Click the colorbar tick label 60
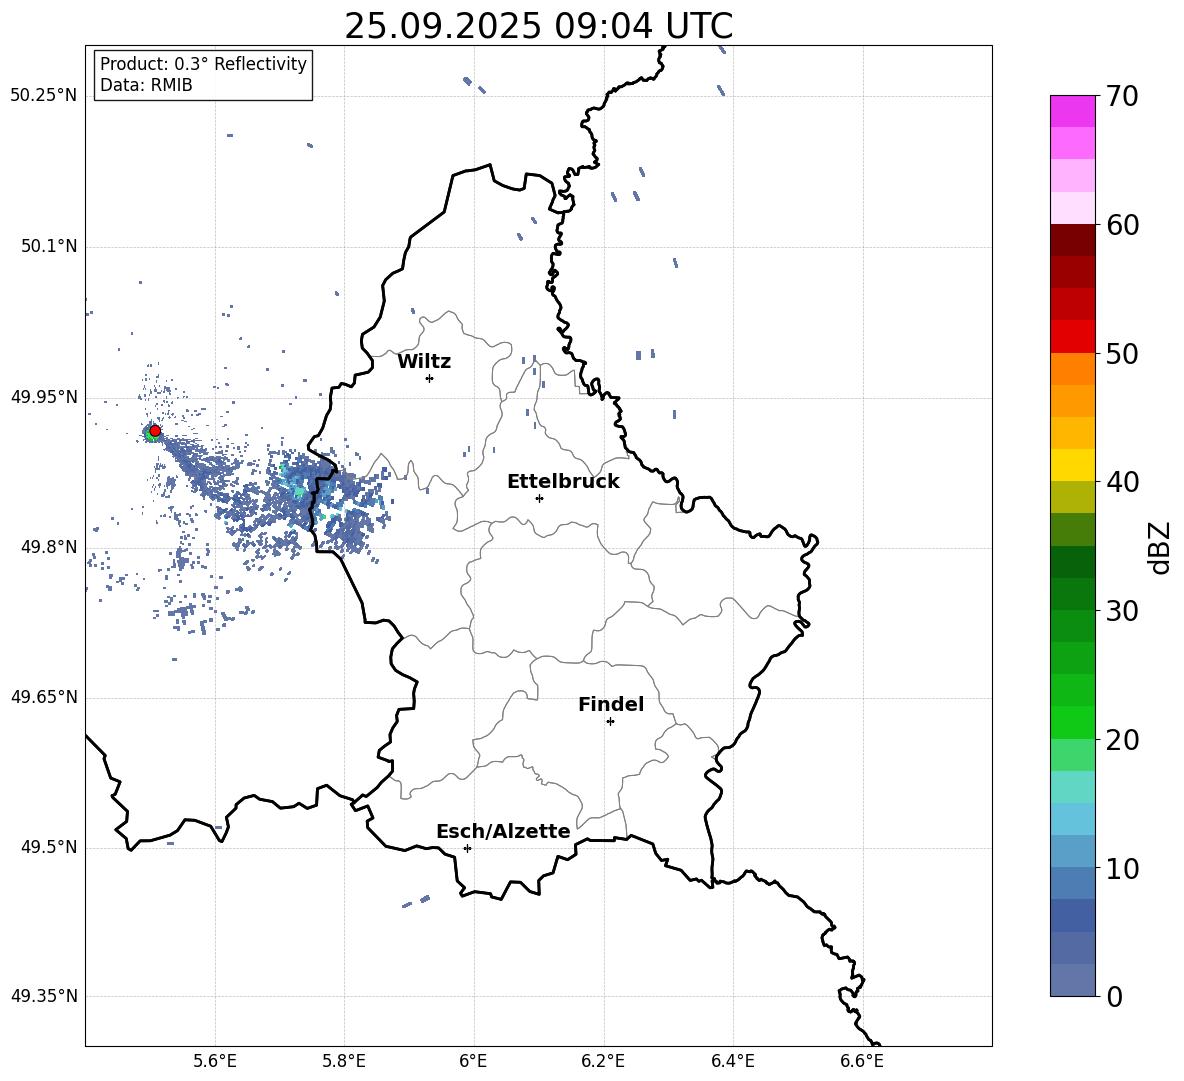 coord(1123,225)
